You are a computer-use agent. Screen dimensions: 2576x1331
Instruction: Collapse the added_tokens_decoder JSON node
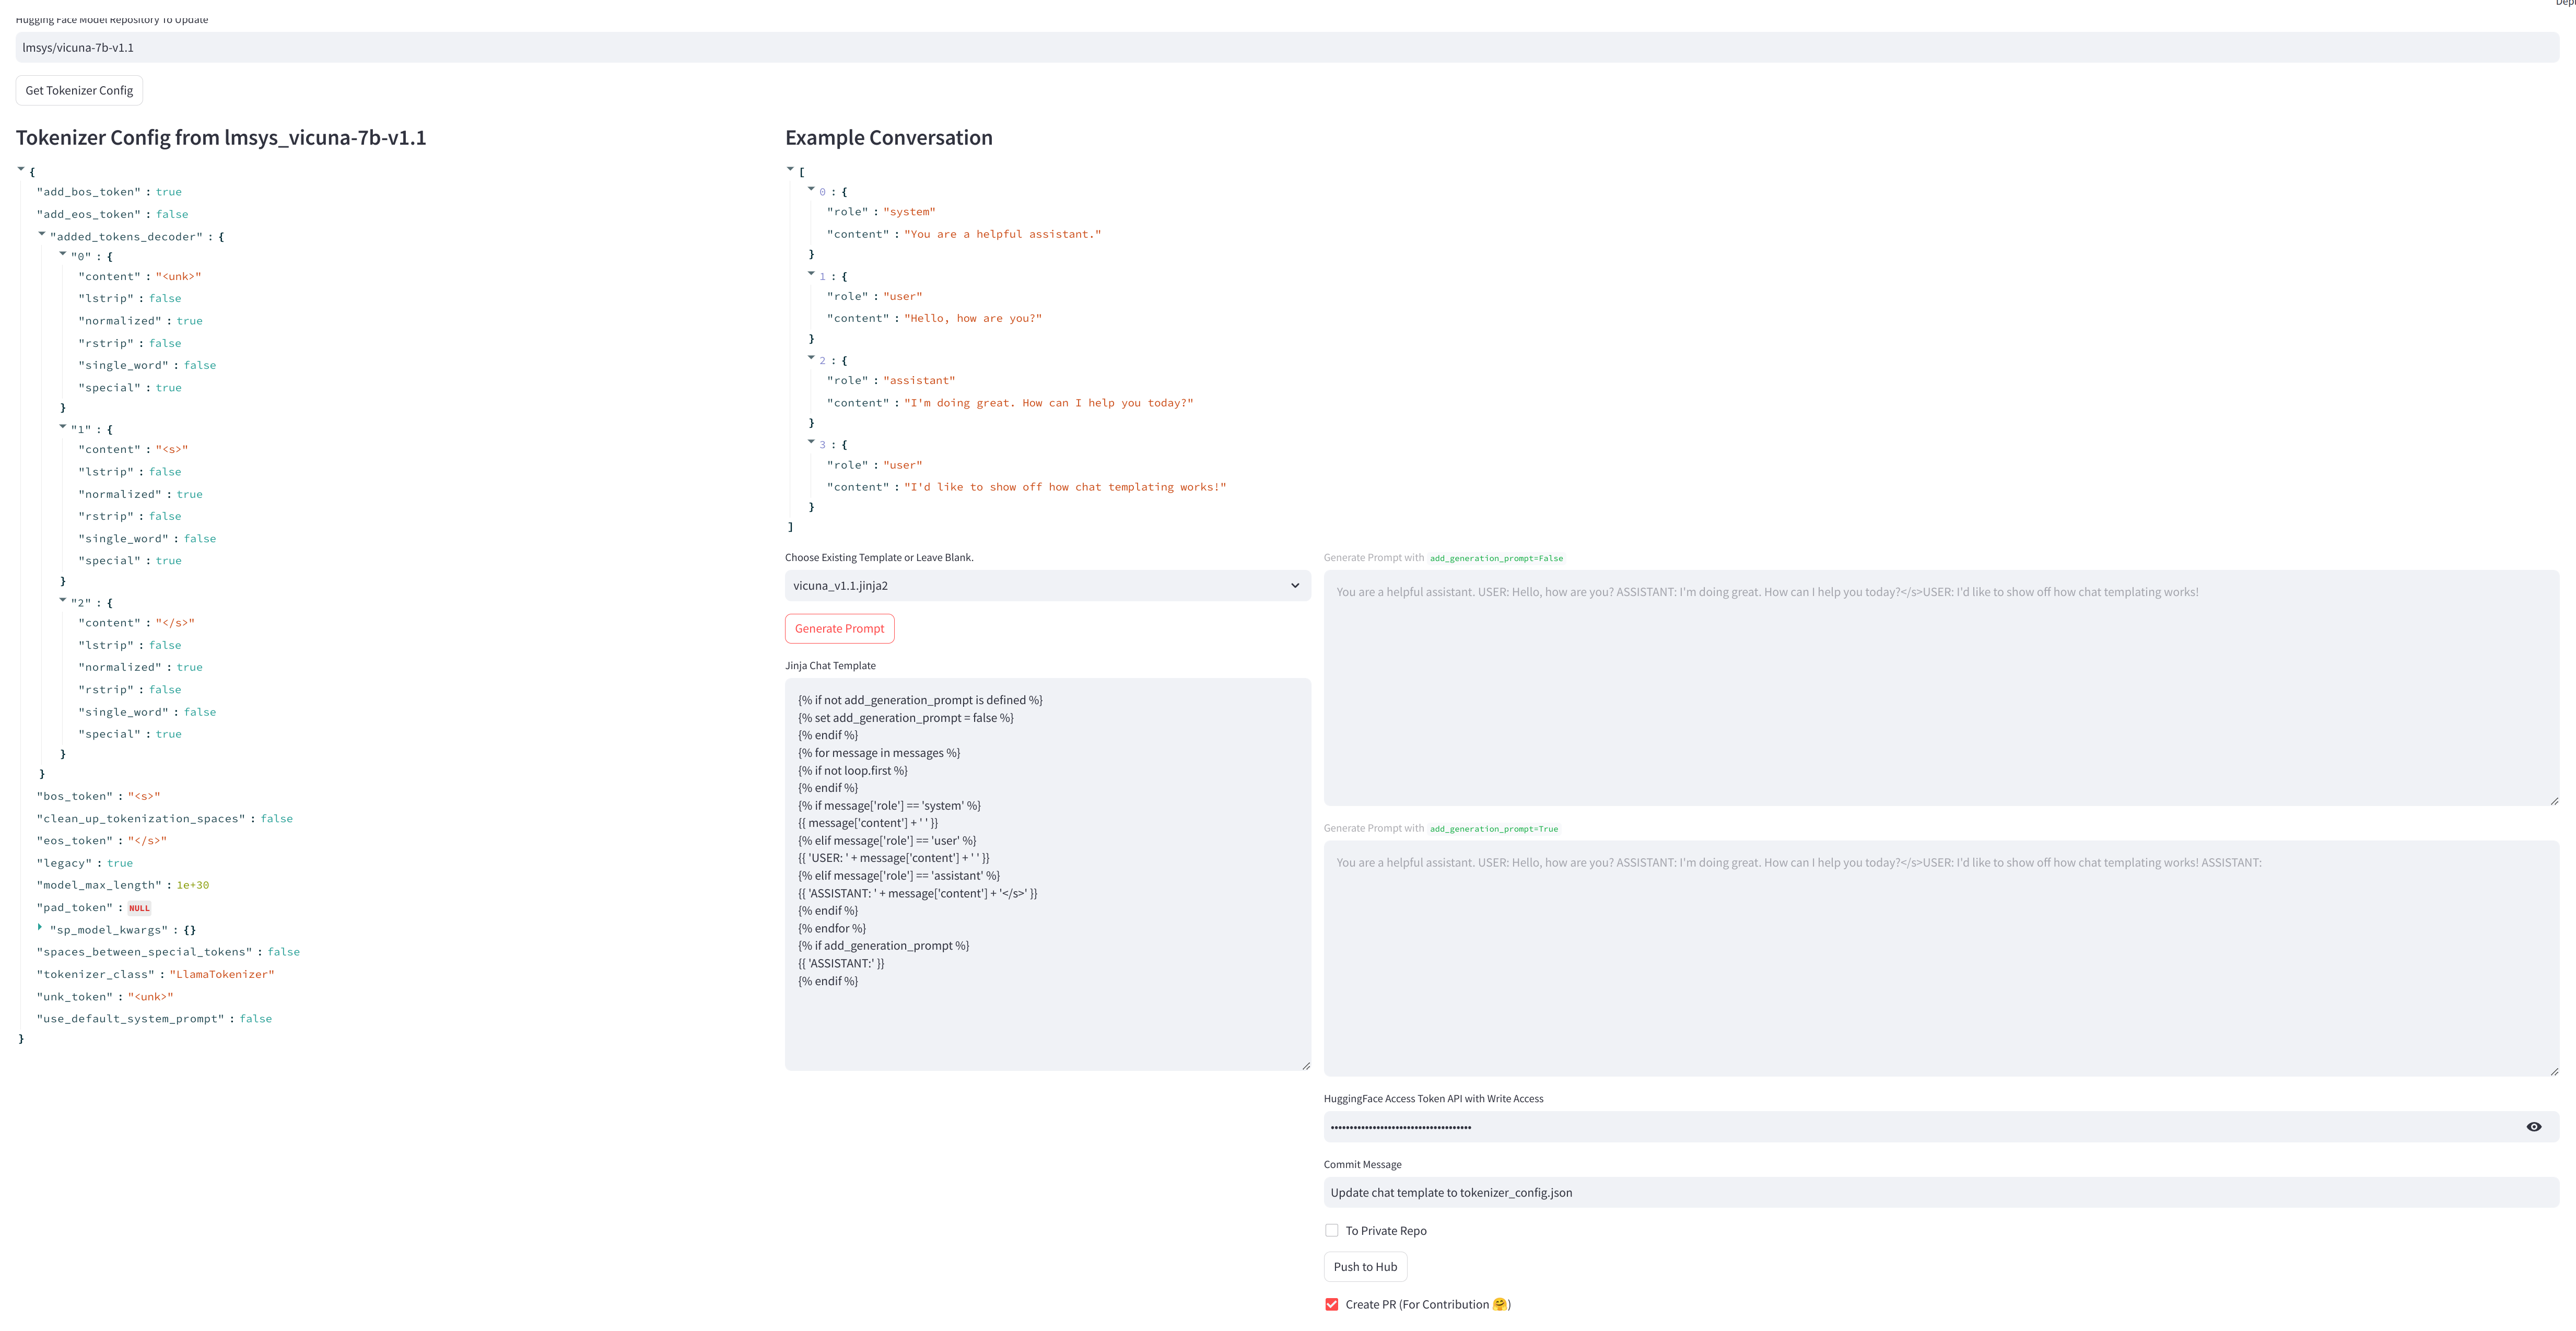(x=42, y=234)
